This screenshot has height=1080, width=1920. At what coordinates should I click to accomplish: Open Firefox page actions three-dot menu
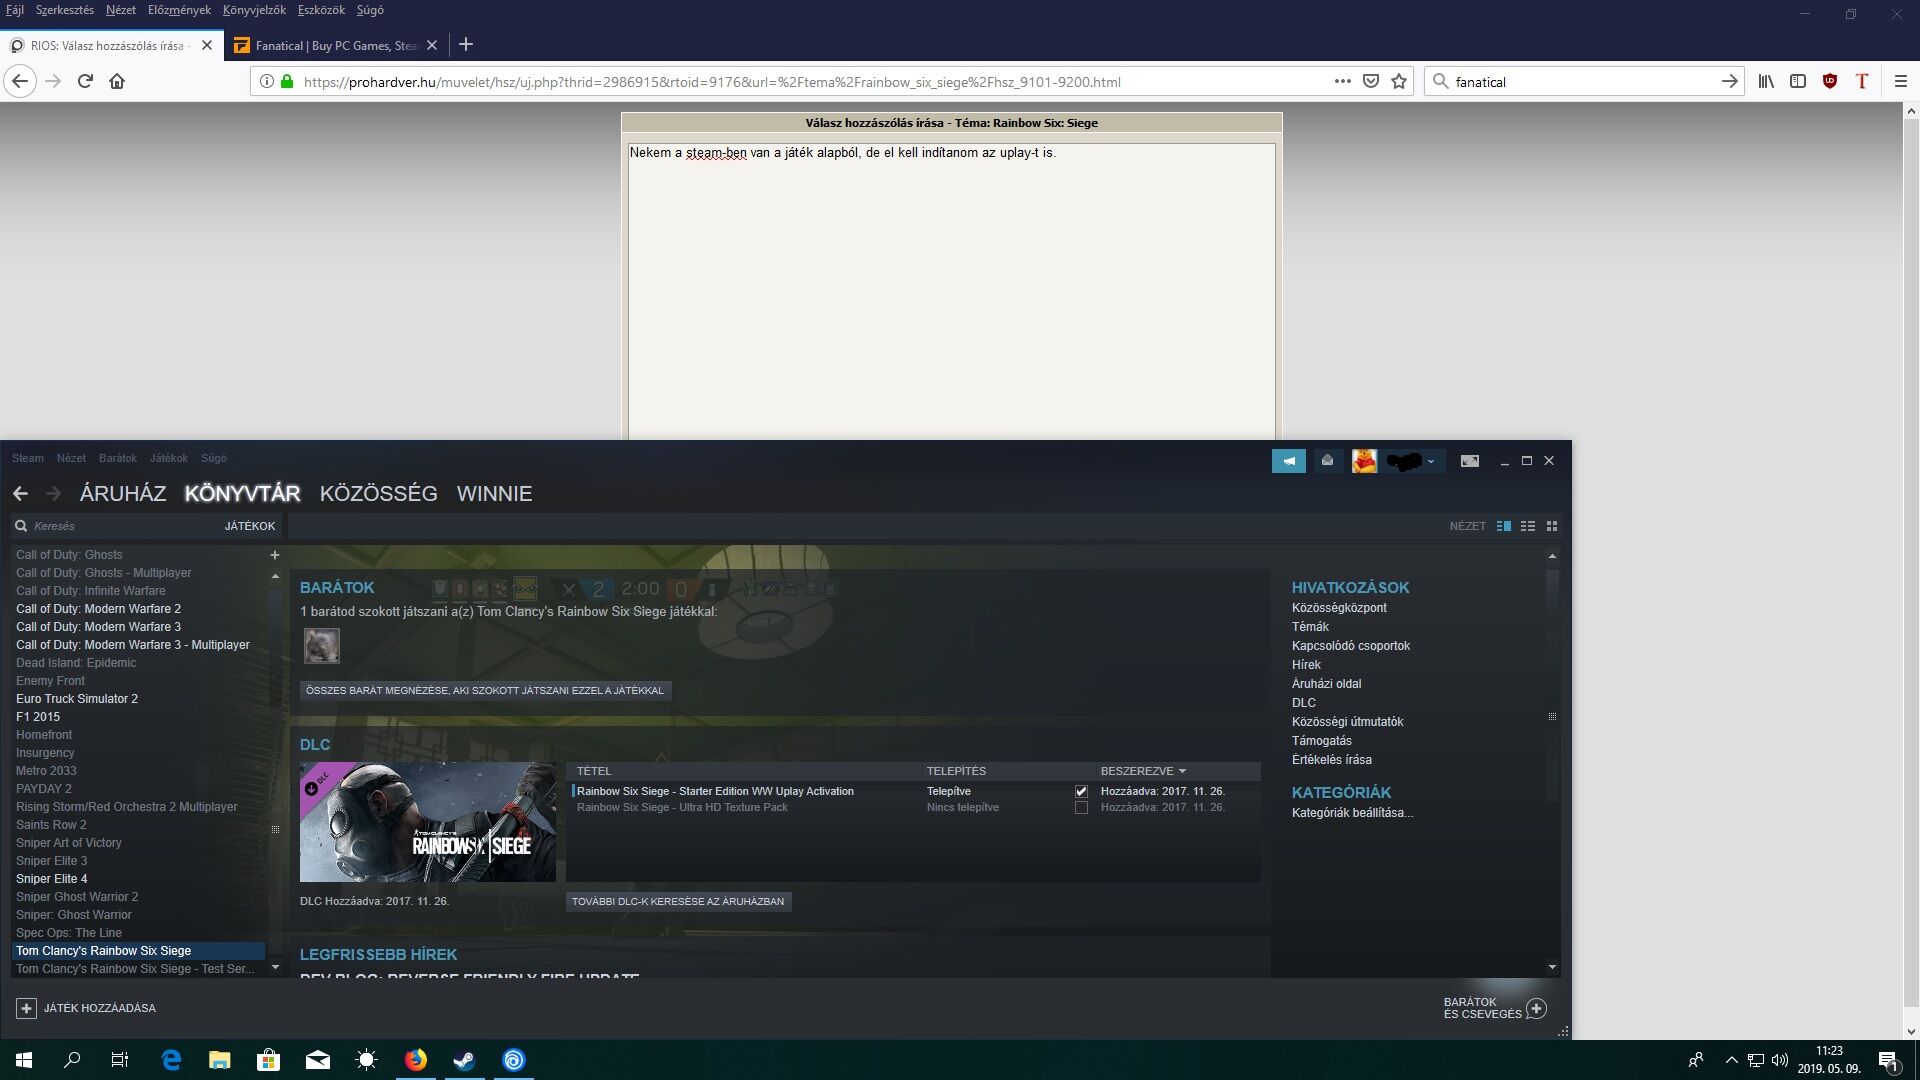(1343, 81)
